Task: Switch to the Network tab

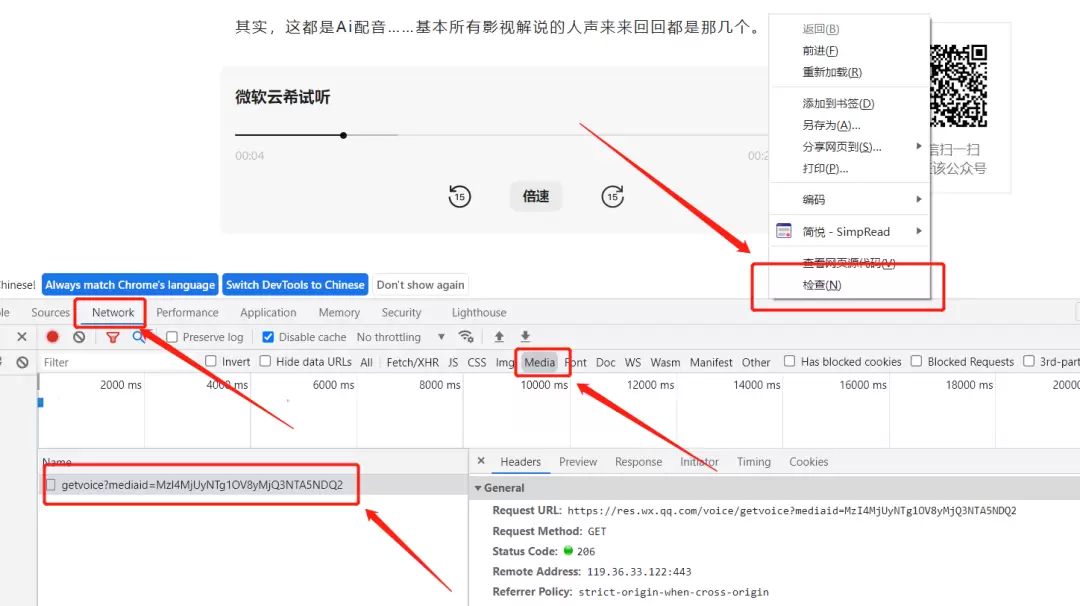Action: 113,312
